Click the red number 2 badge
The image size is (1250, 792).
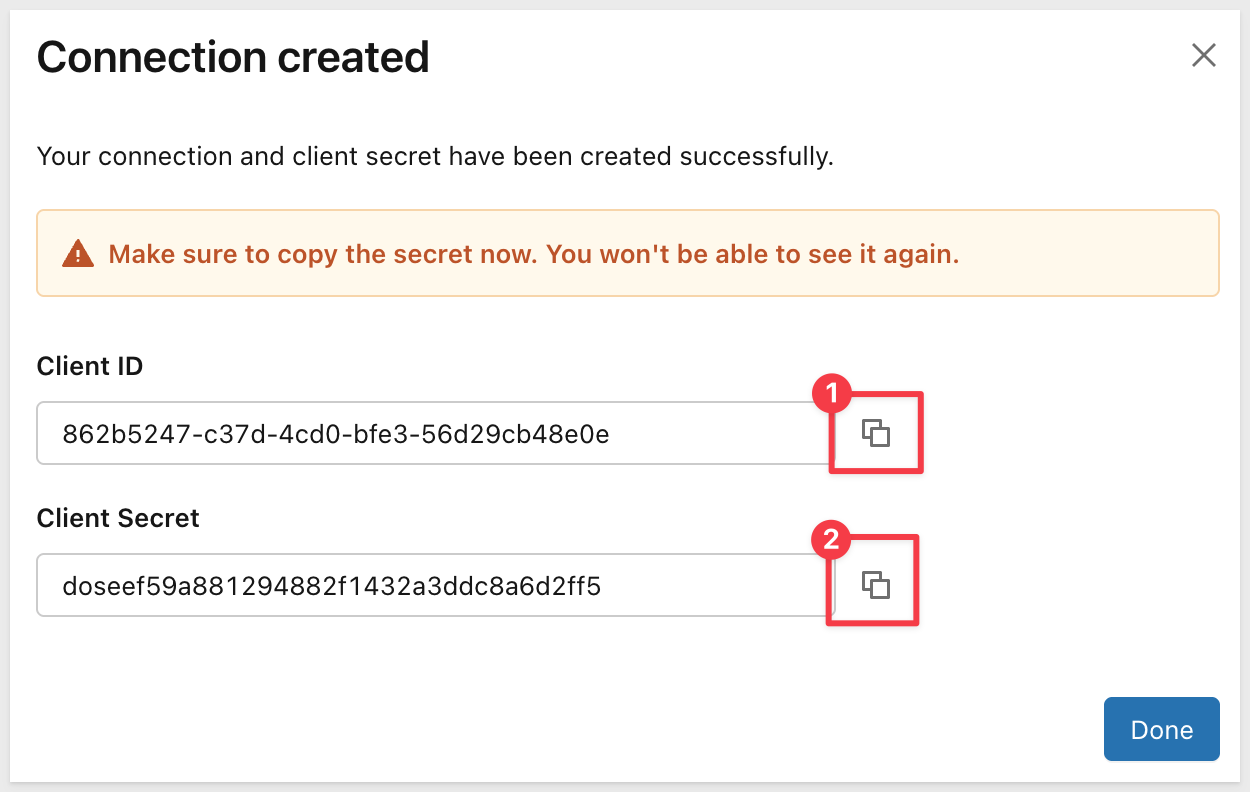point(829,543)
